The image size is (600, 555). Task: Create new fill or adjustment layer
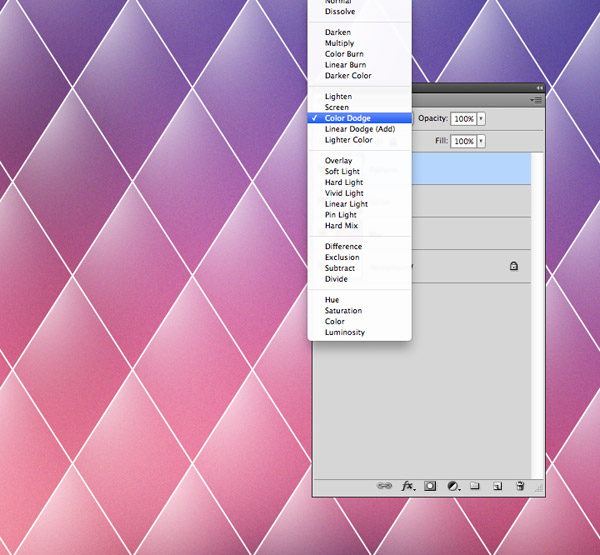(452, 486)
